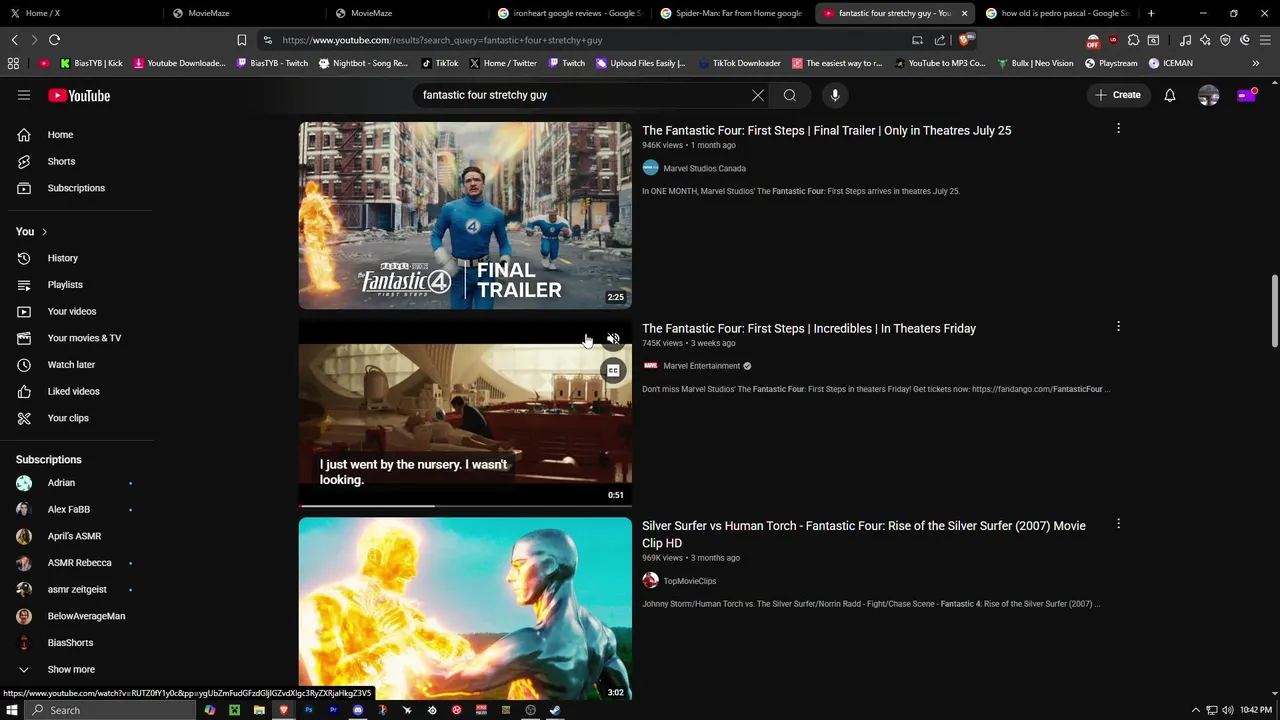1280x720 pixels.
Task: Open Steam from the taskbar
Action: point(555,710)
